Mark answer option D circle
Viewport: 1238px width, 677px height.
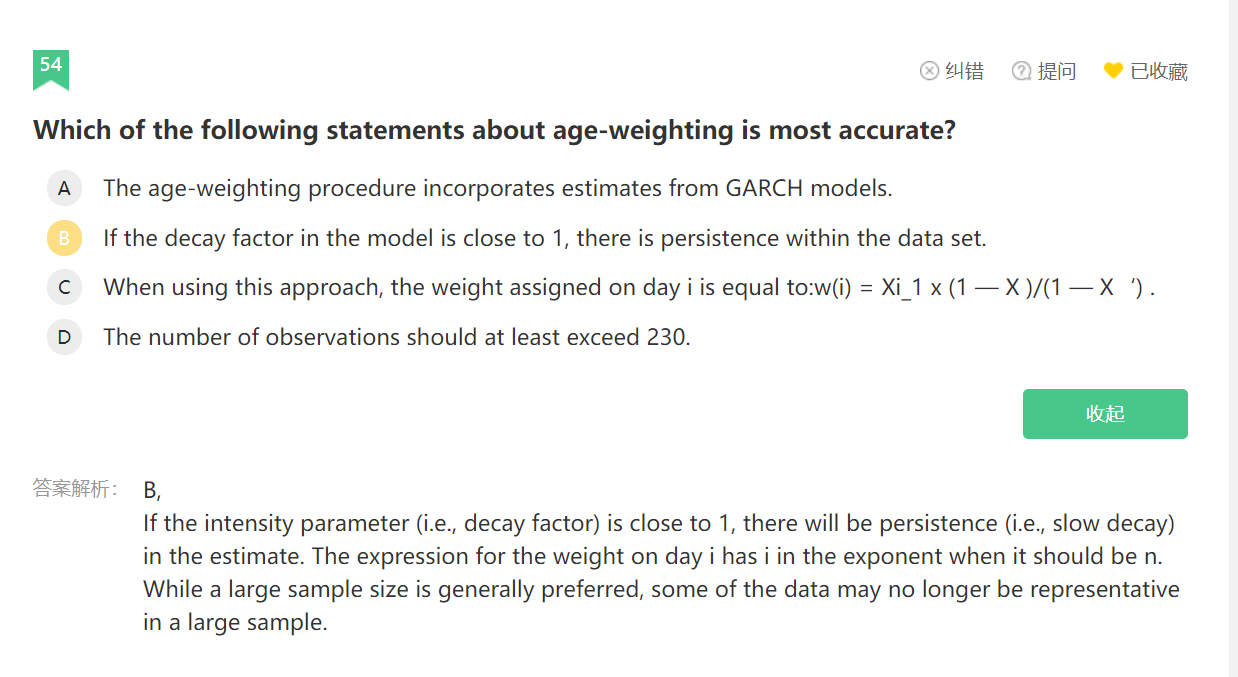pyautogui.click(x=64, y=337)
